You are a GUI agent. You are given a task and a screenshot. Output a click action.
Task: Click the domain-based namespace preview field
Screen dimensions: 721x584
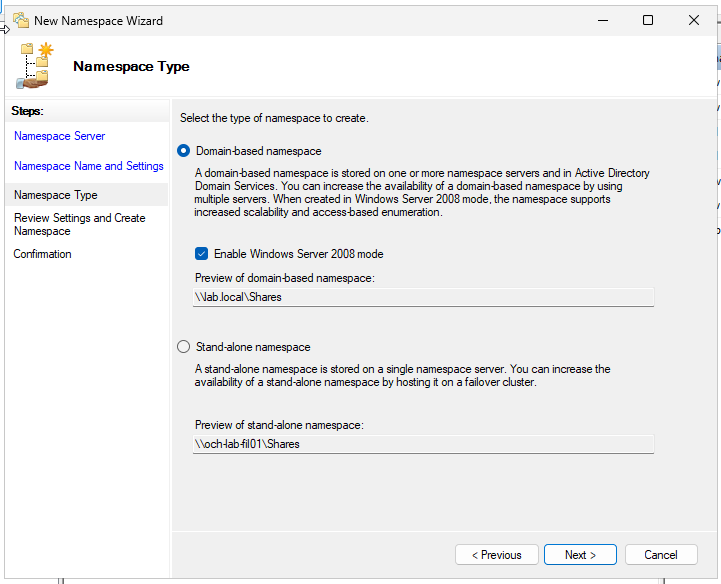423,297
